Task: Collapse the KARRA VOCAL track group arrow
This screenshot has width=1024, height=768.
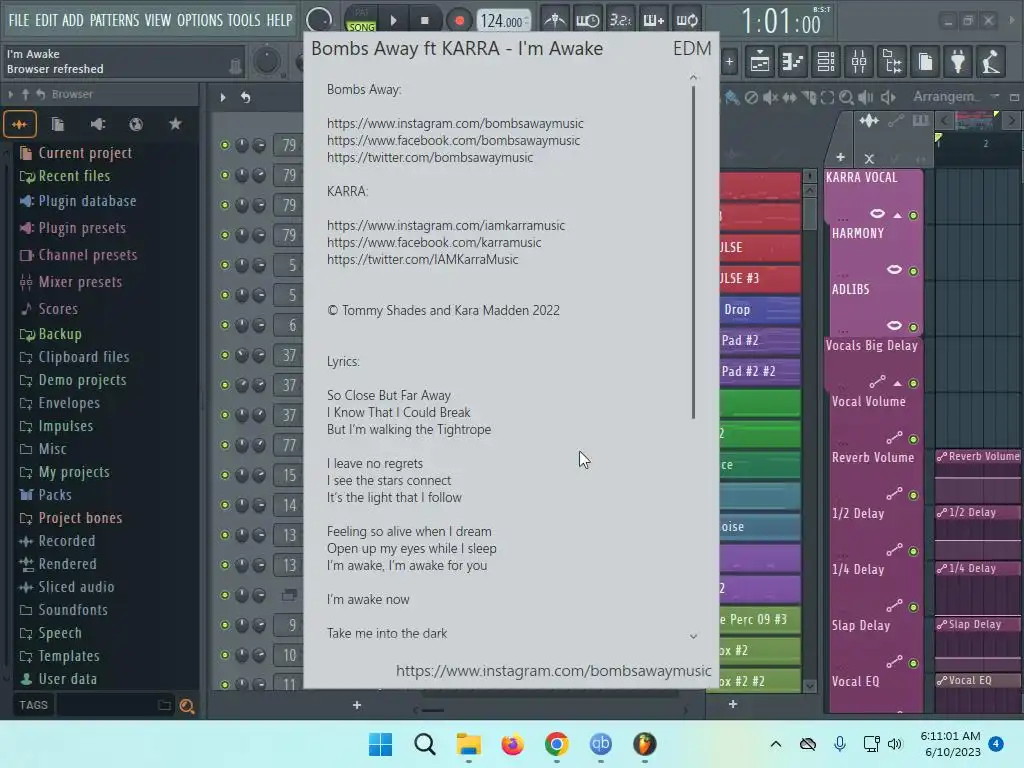Action: [x=898, y=215]
